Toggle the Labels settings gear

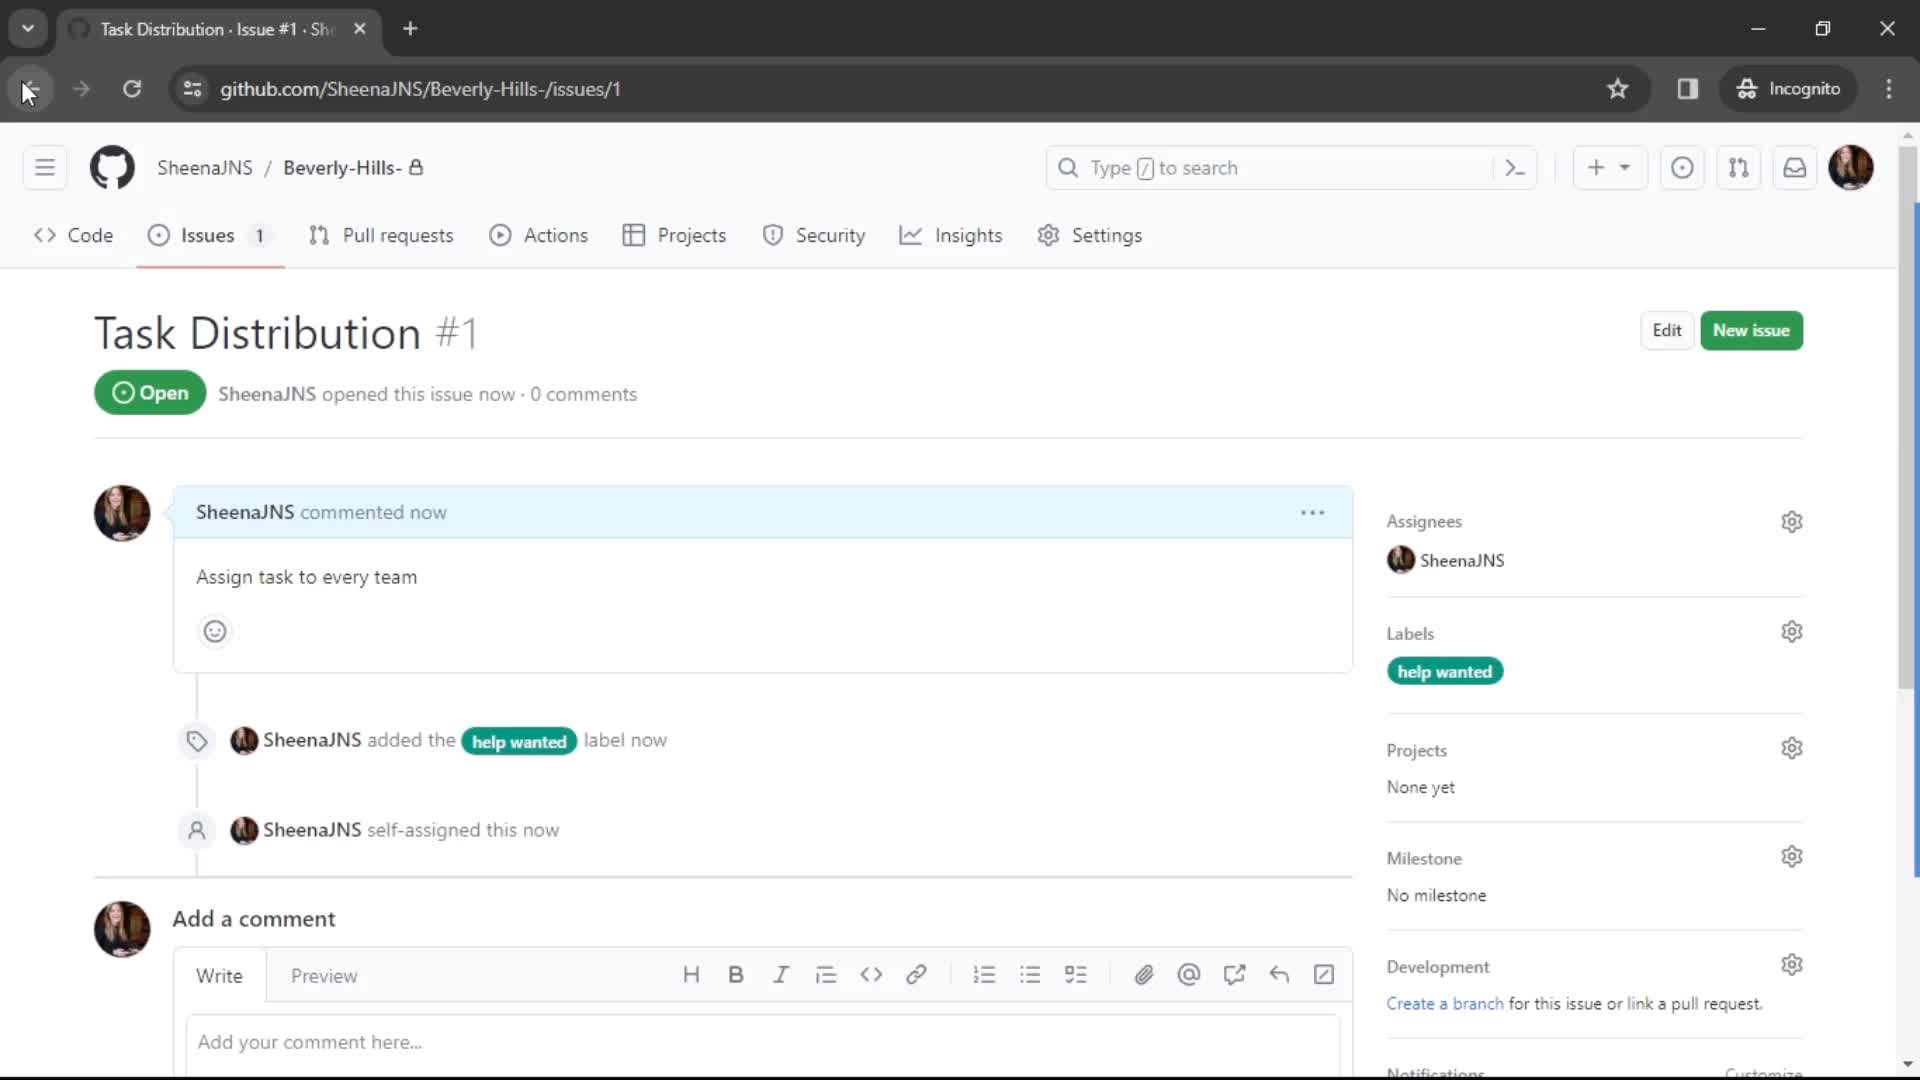[x=1791, y=632]
